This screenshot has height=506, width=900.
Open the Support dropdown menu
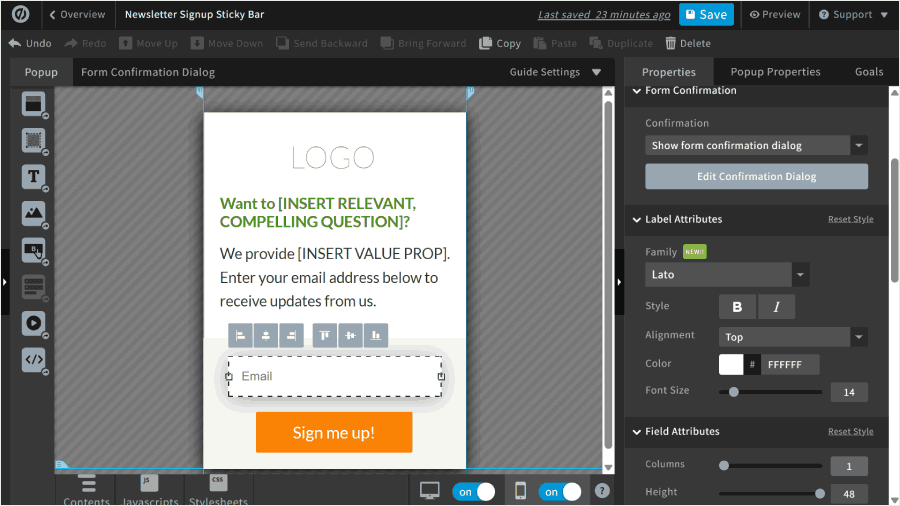pos(853,14)
